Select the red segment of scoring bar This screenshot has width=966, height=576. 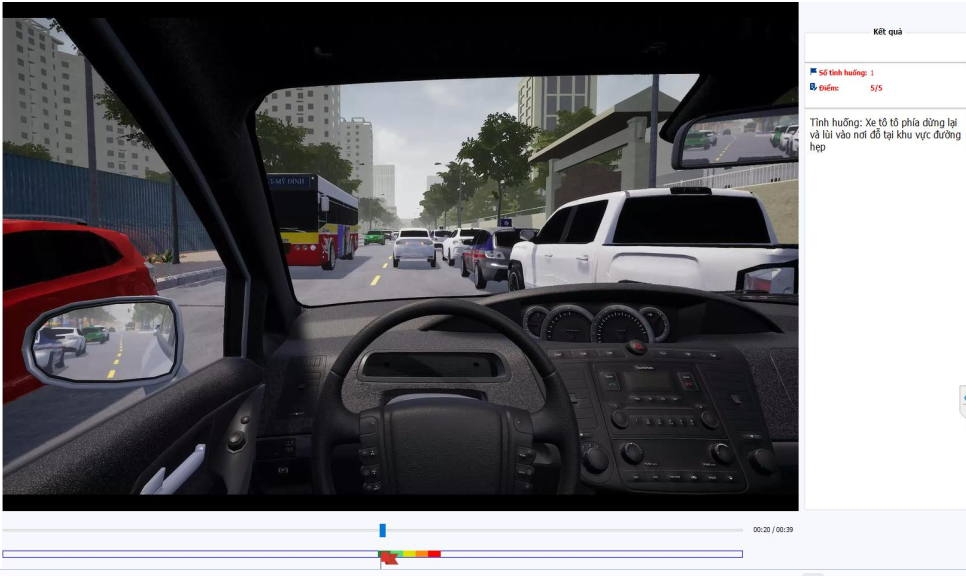pyautogui.click(x=434, y=553)
